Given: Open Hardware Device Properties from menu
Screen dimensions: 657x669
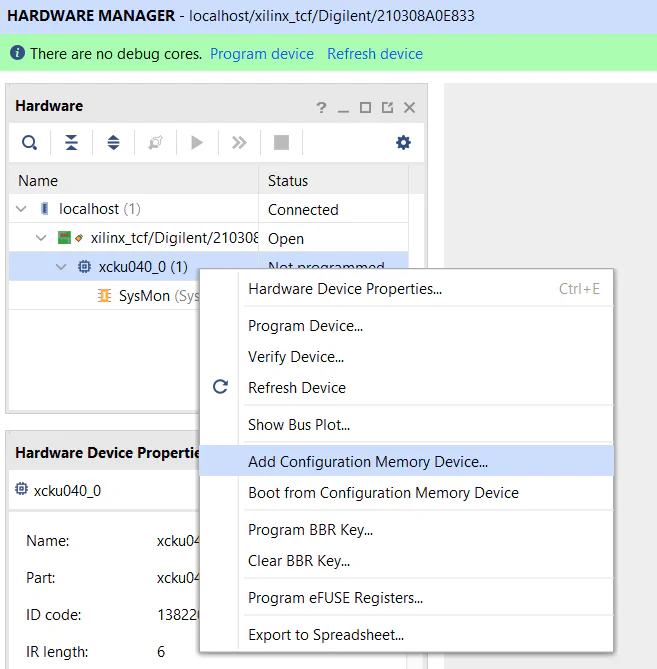Looking at the screenshot, I should [x=344, y=289].
